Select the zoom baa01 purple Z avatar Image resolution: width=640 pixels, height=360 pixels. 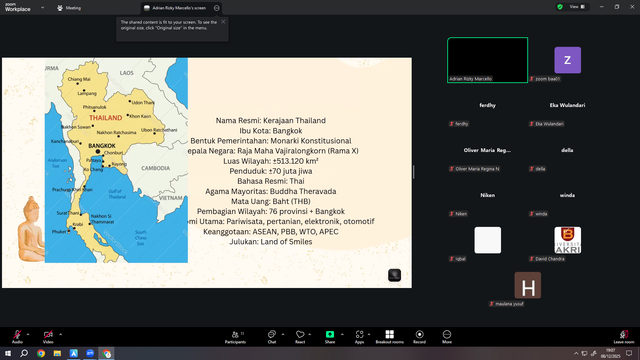[x=567, y=60]
